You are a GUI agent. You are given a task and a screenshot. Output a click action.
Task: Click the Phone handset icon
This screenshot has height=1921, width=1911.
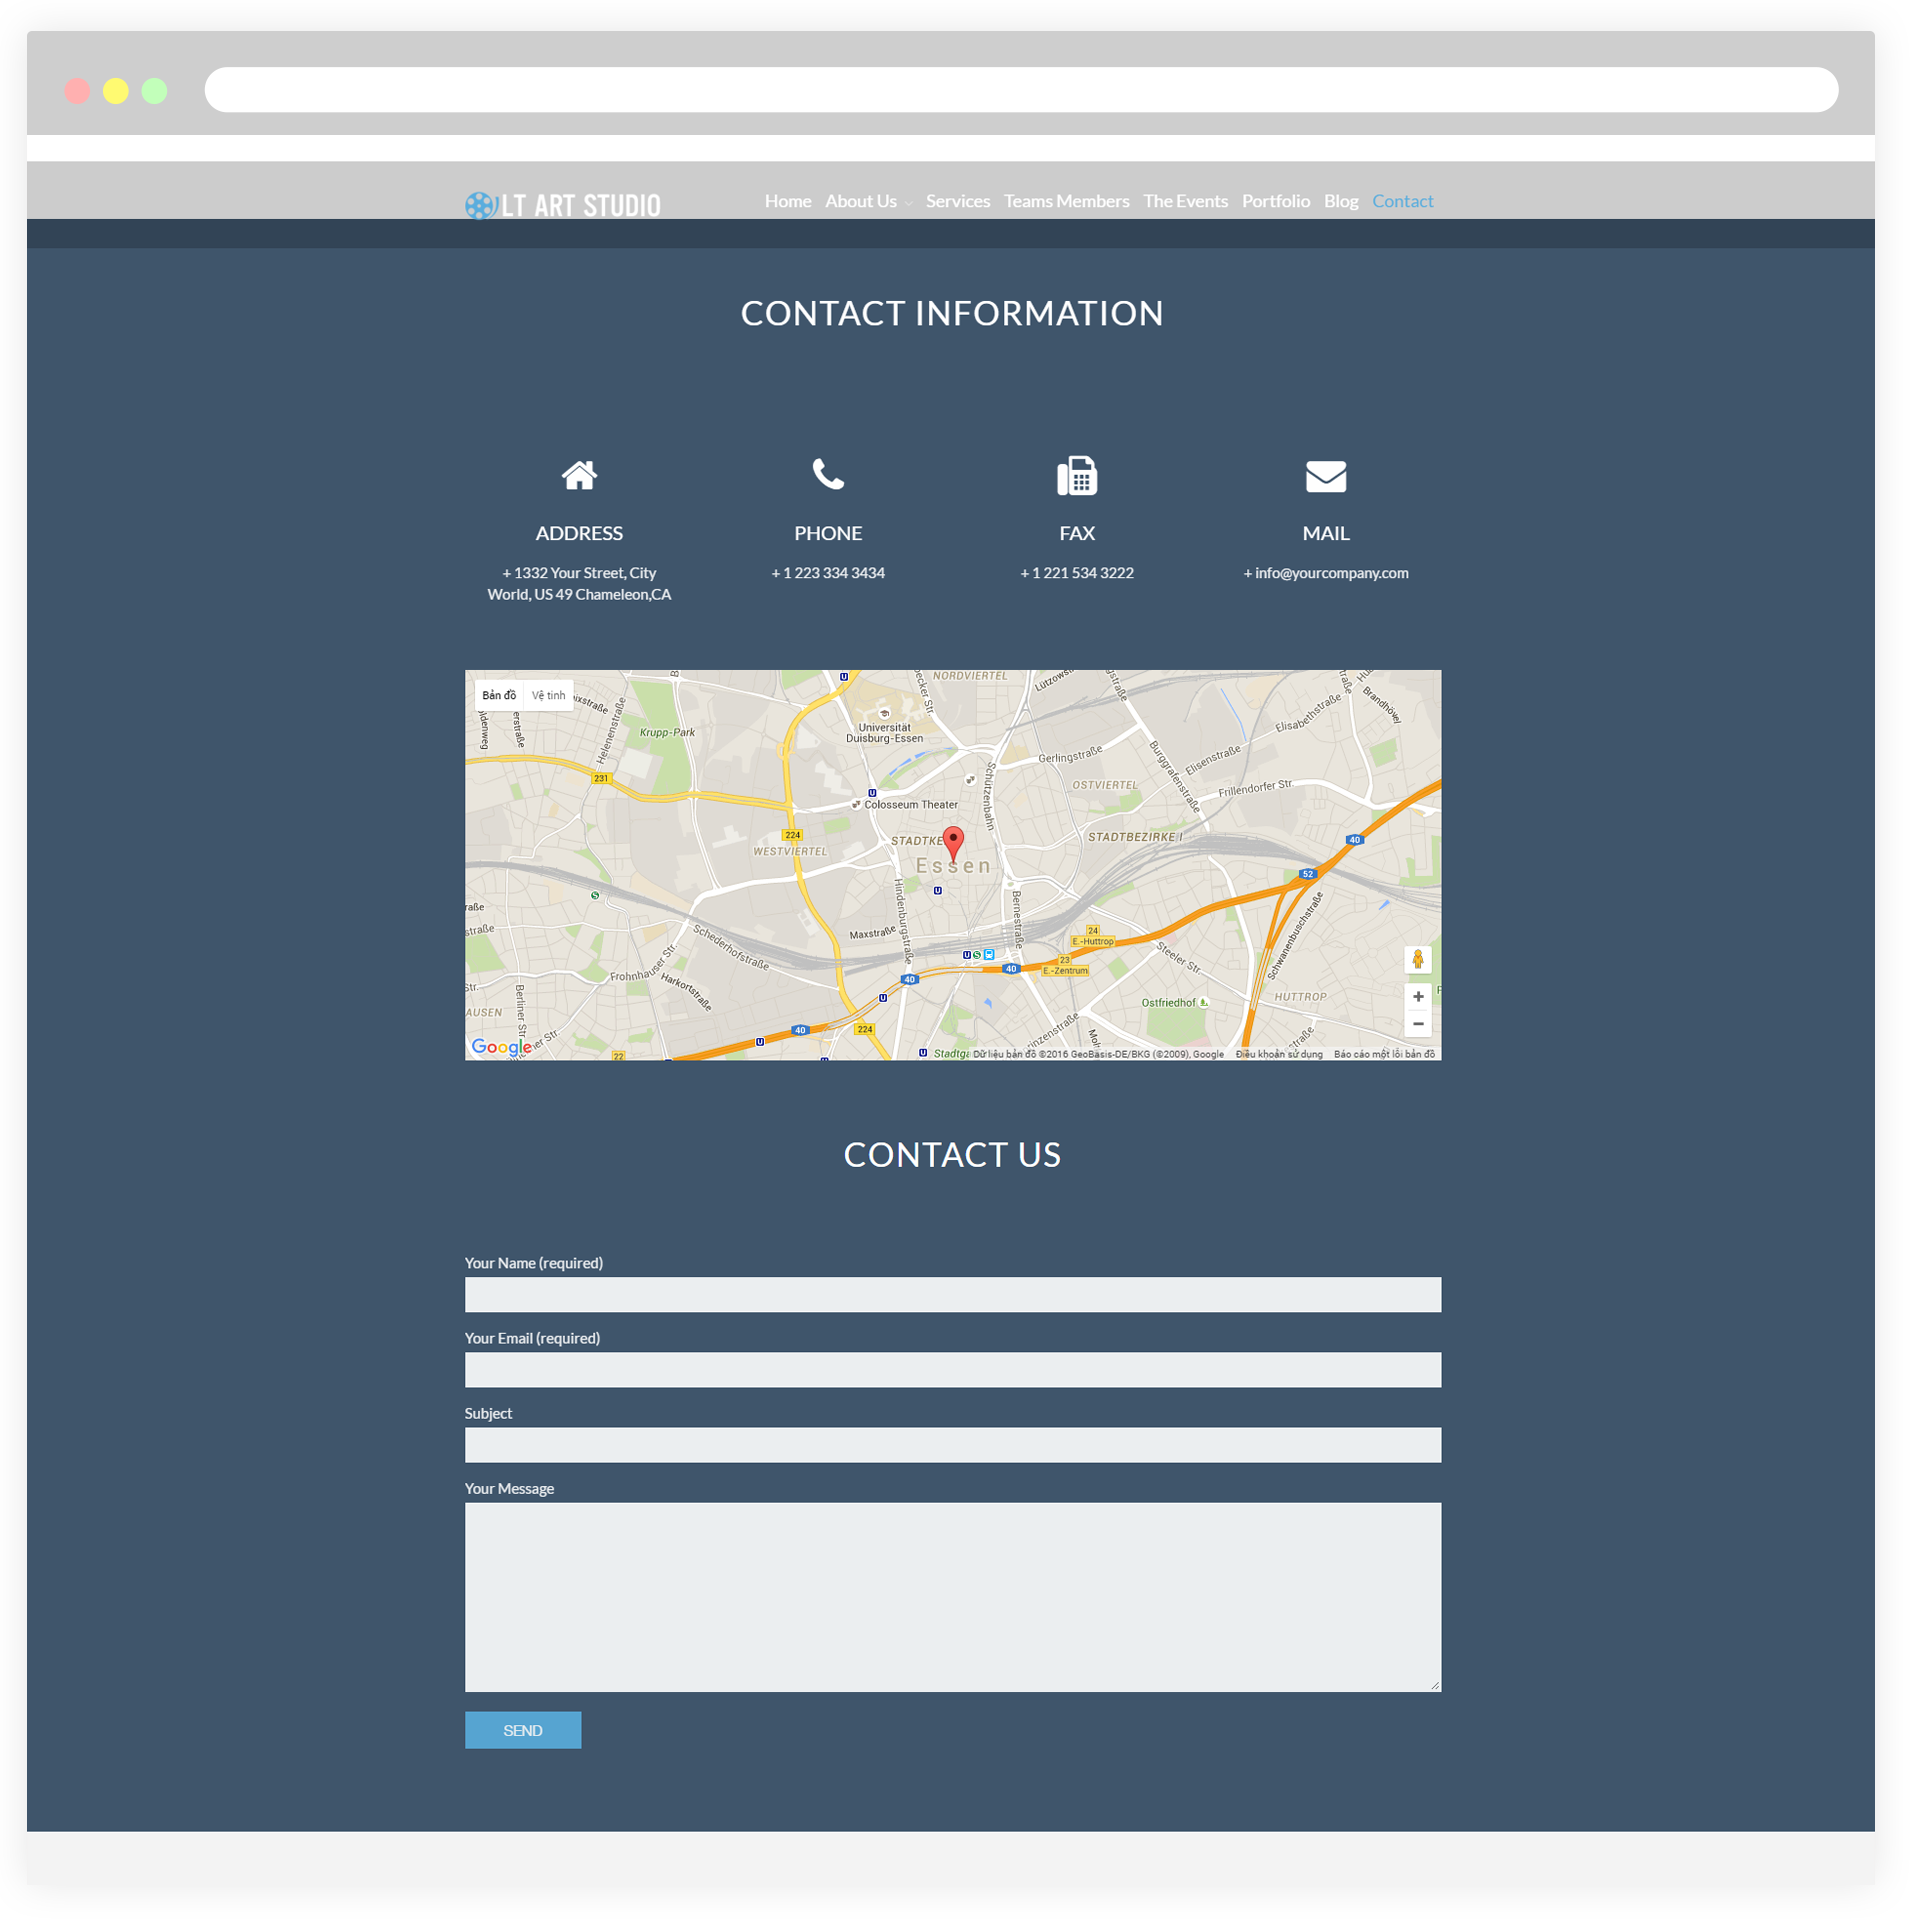pyautogui.click(x=828, y=474)
